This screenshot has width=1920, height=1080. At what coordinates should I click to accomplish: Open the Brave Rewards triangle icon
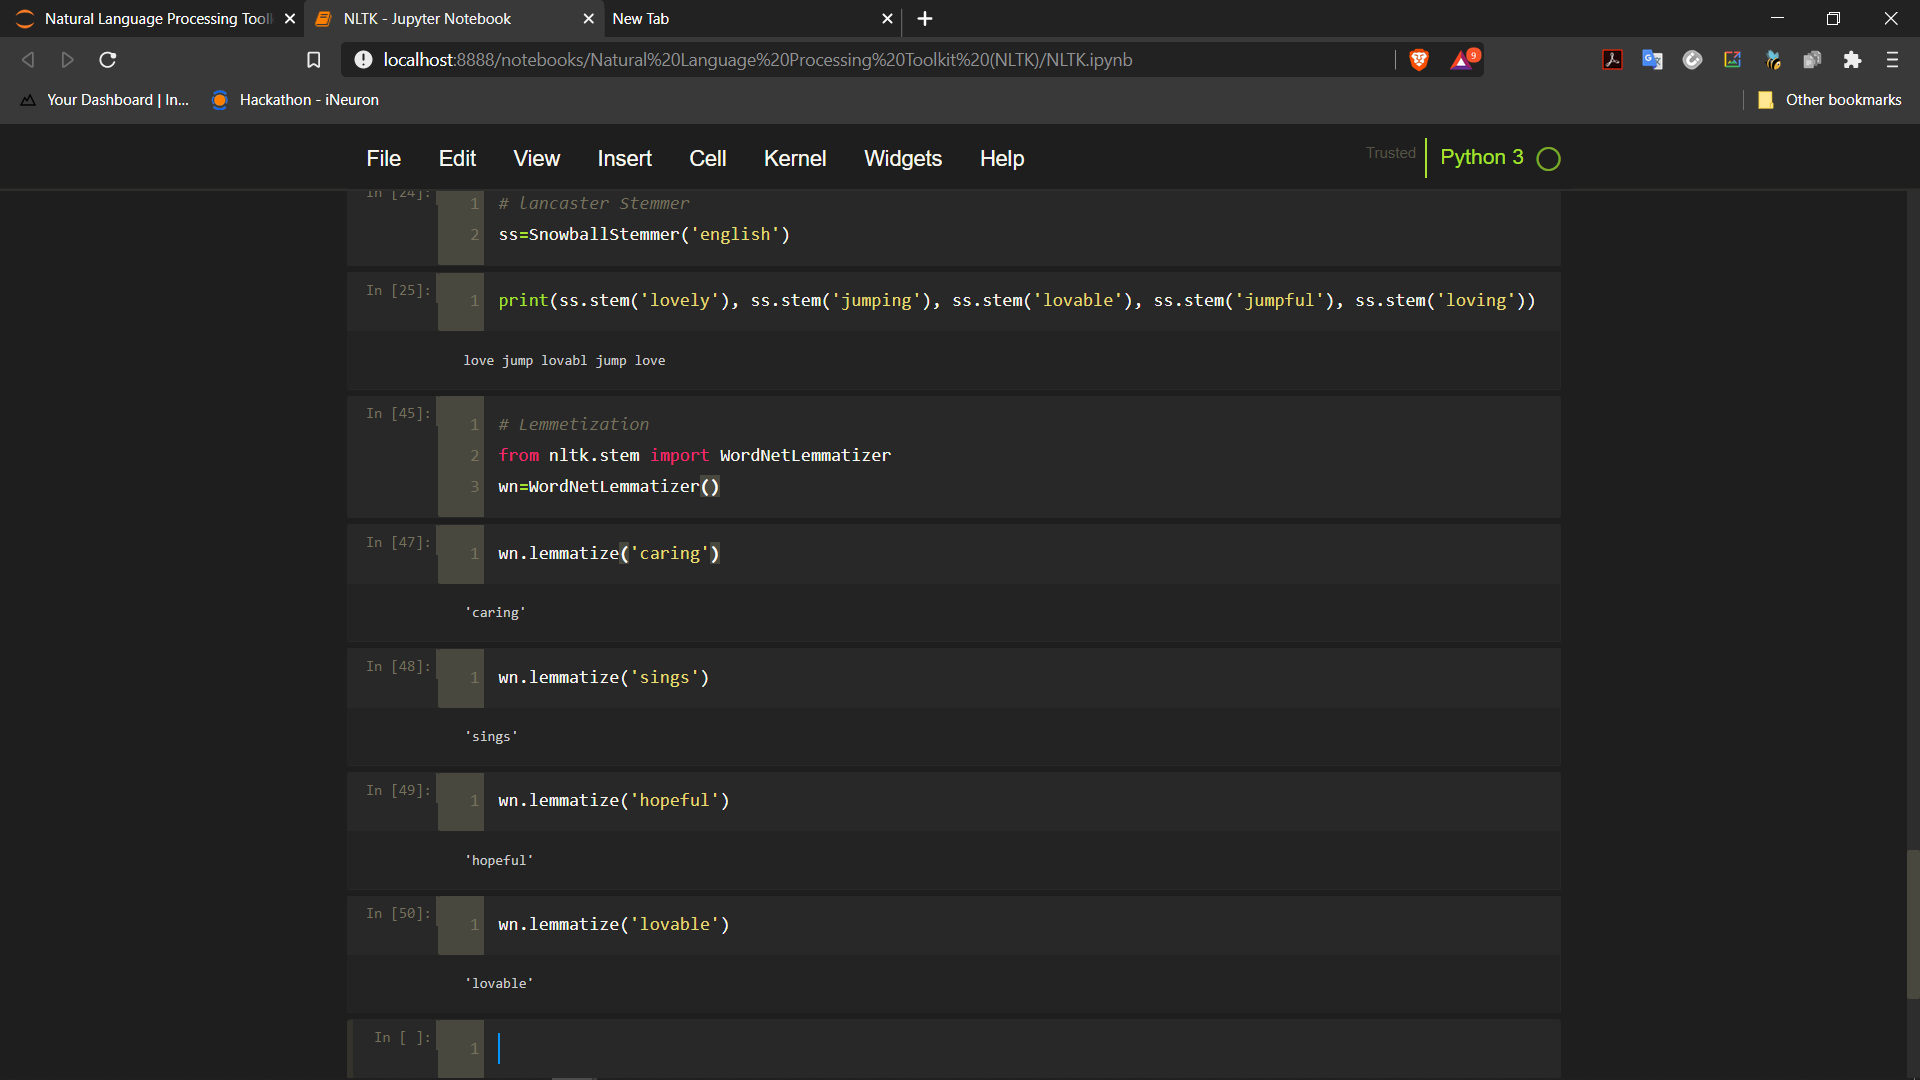[1465, 59]
